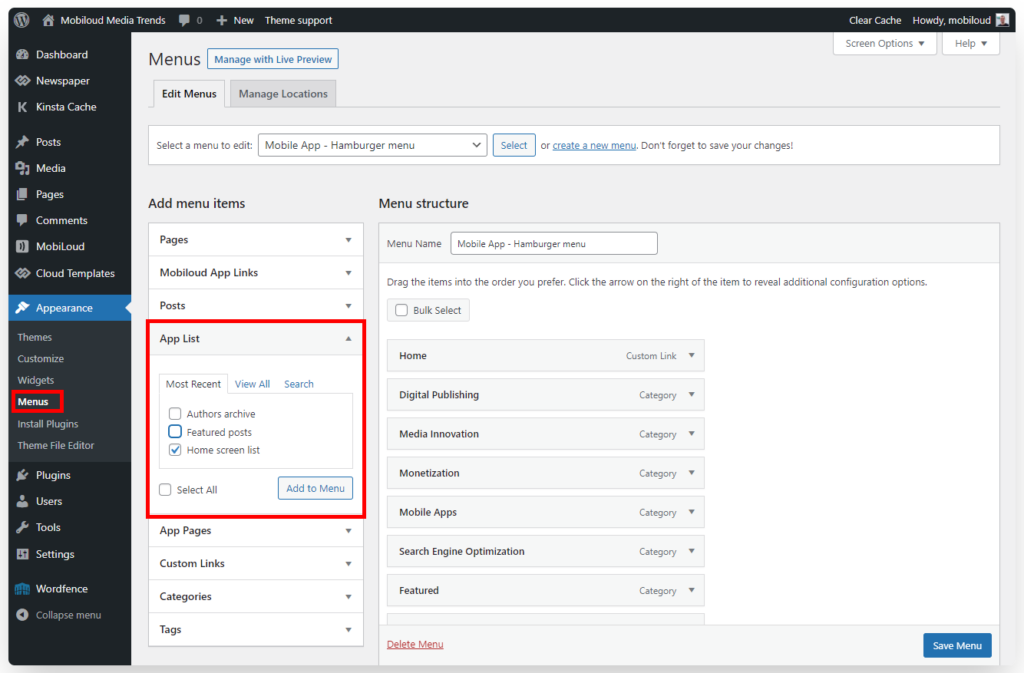Click the Collapse menu arrow icon

click(x=23, y=615)
